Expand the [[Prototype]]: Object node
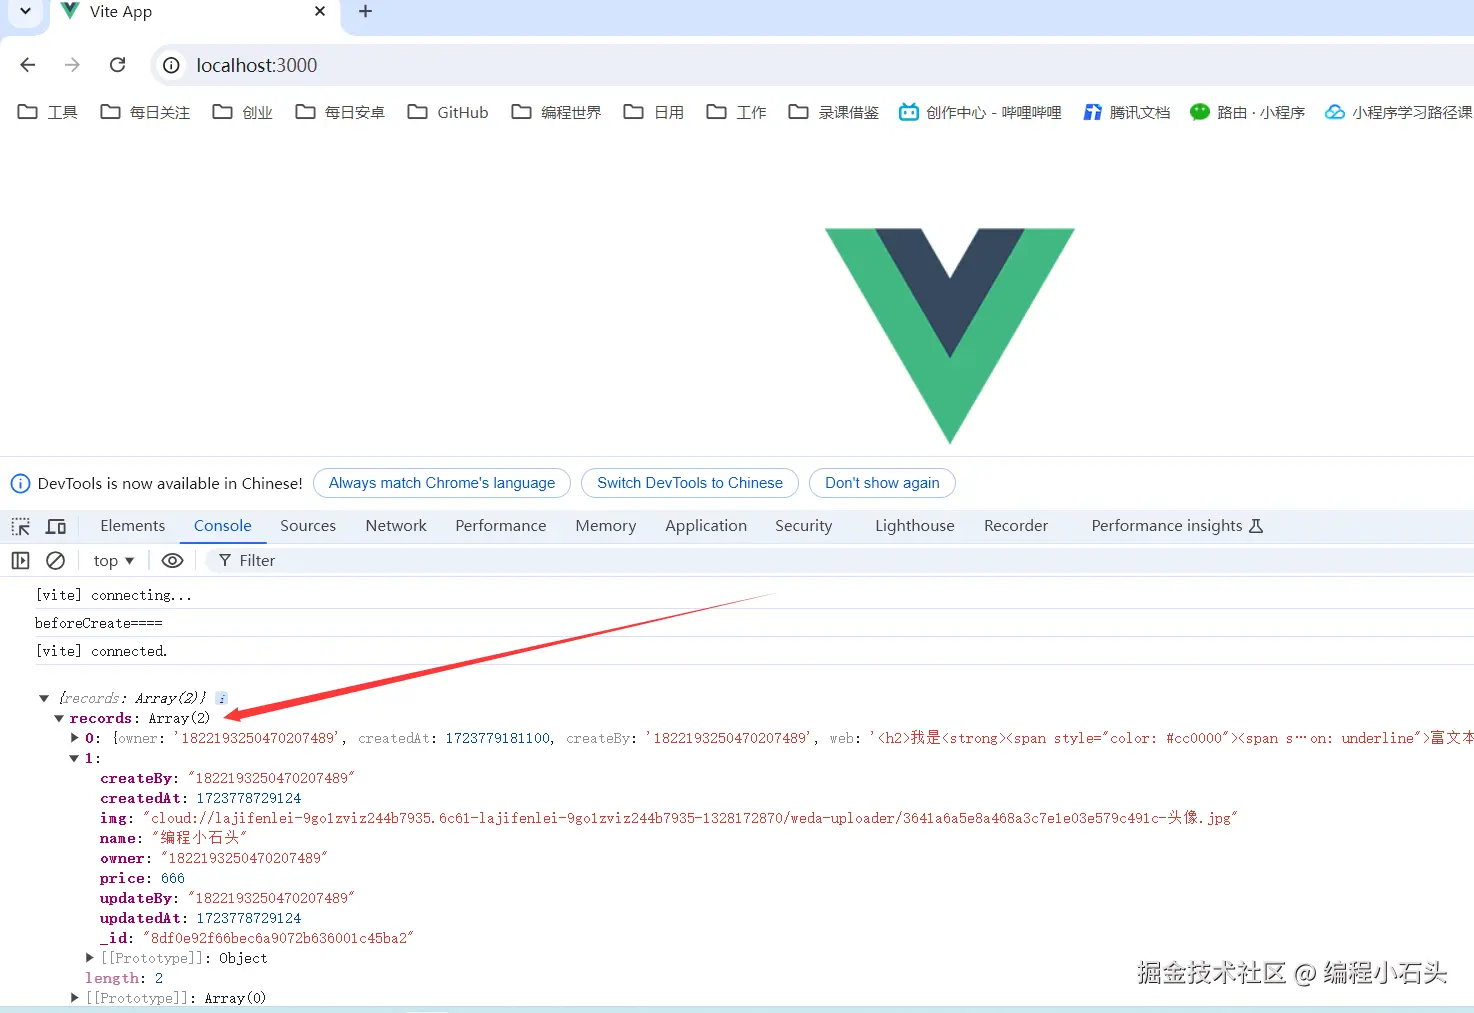Viewport: 1474px width, 1013px height. 90,958
